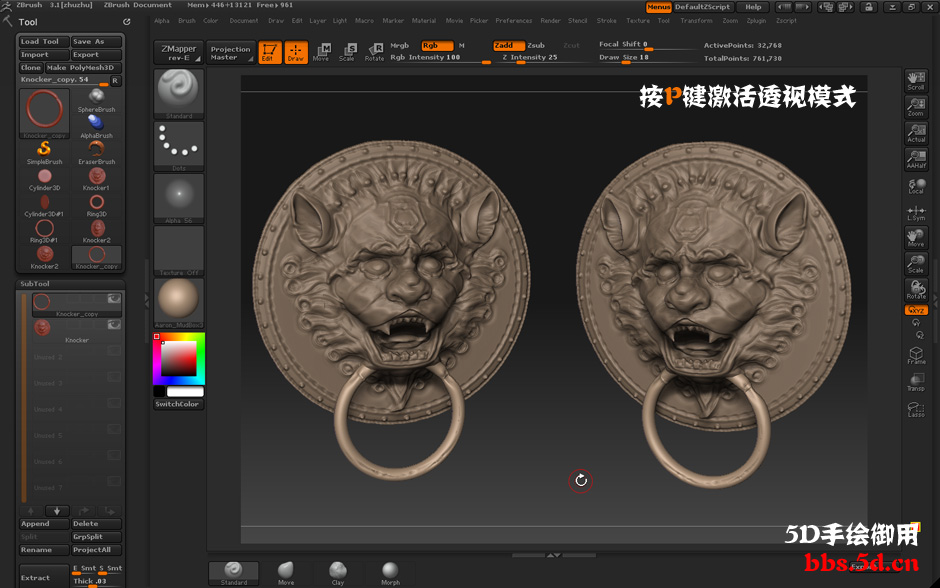This screenshot has height=588, width=940.
Task: Click the SwitchColor button
Action: [x=178, y=404]
